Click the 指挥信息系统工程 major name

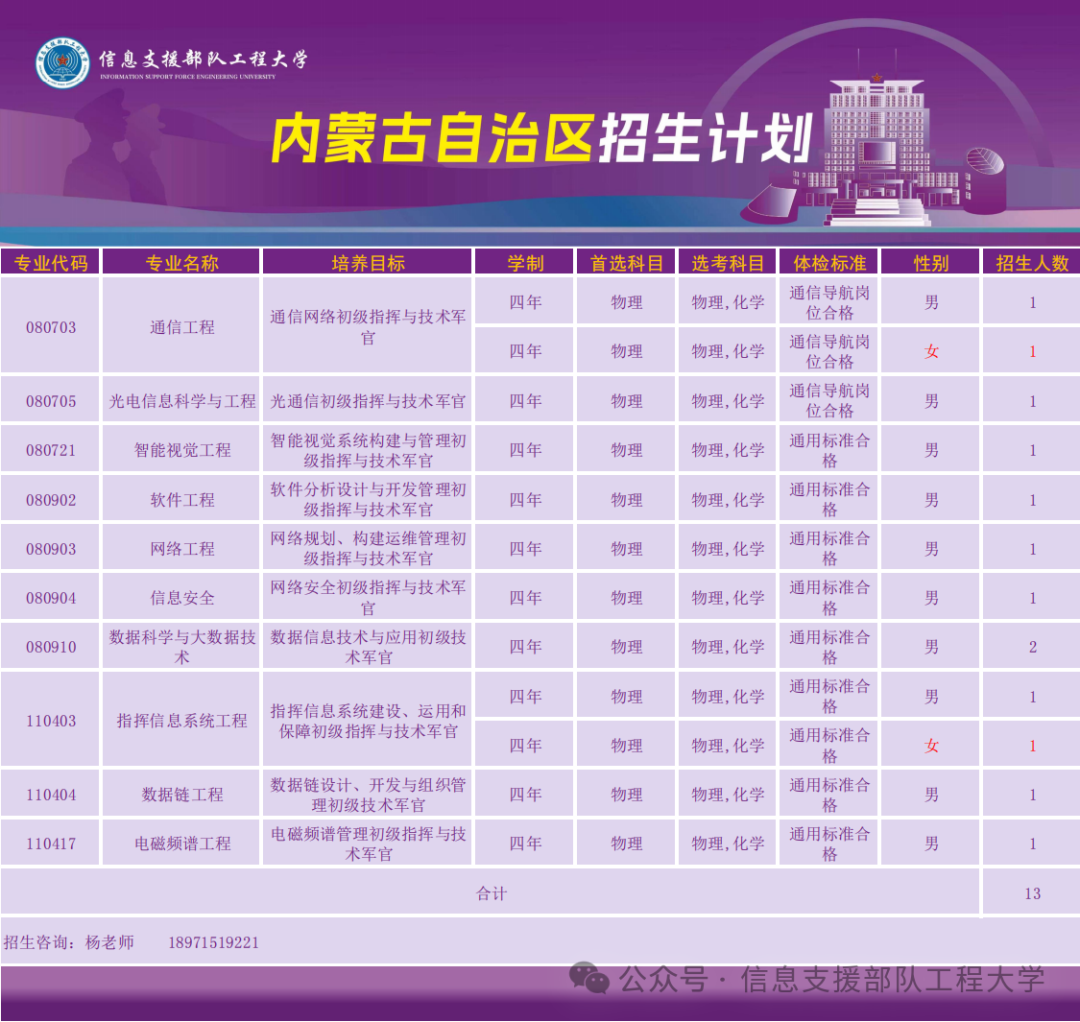click(182, 721)
